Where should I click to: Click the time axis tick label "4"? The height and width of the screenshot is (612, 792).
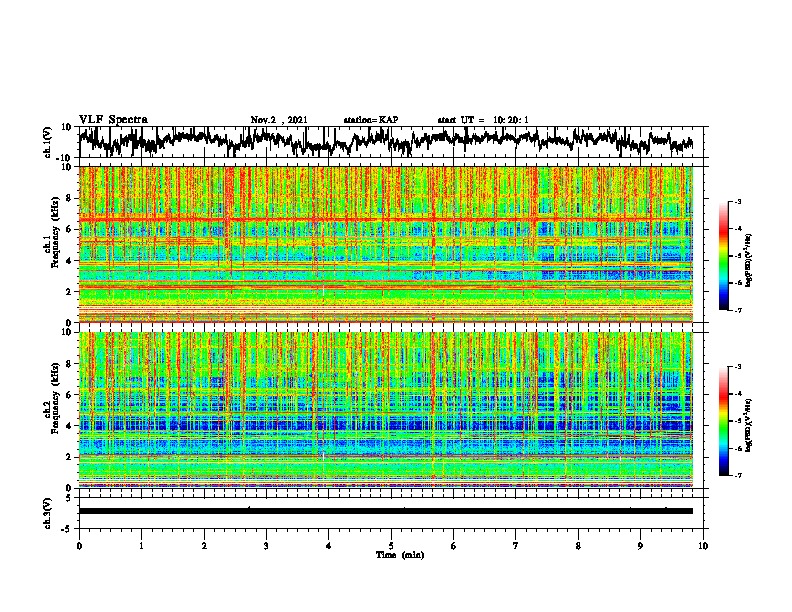point(329,546)
